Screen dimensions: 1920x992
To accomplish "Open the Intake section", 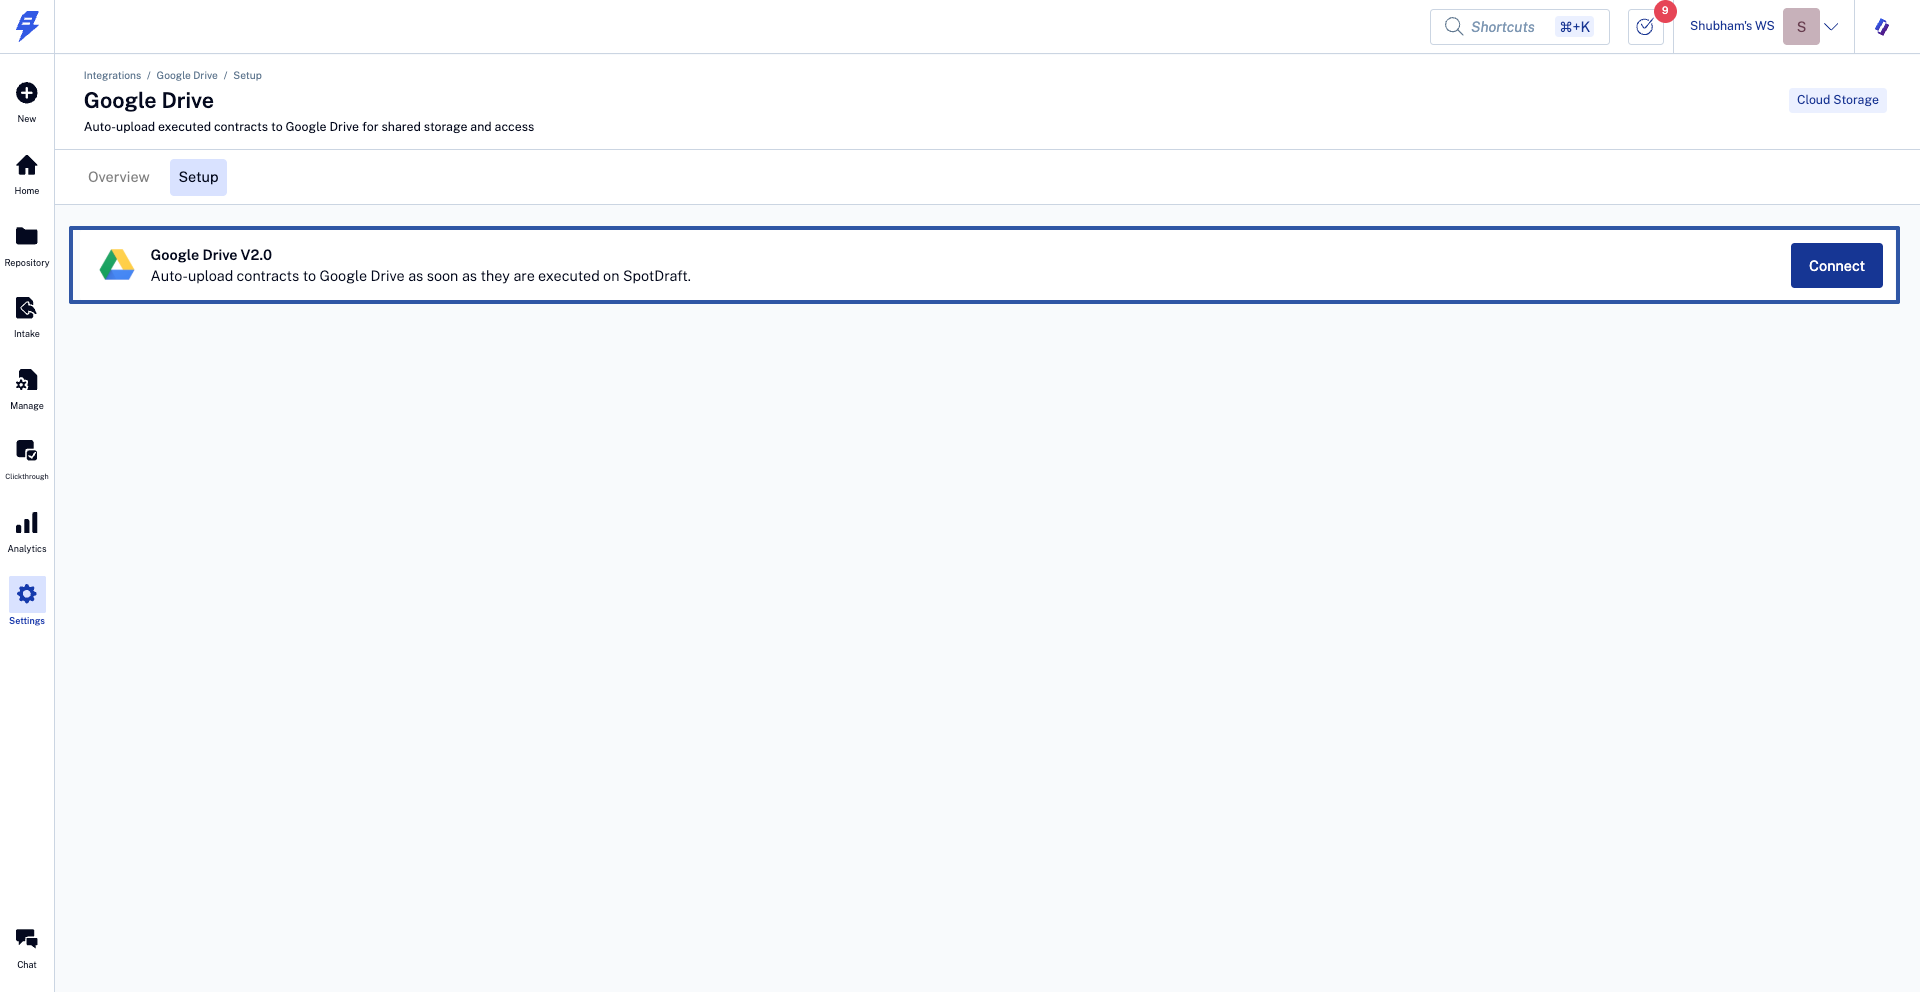I will tap(27, 308).
